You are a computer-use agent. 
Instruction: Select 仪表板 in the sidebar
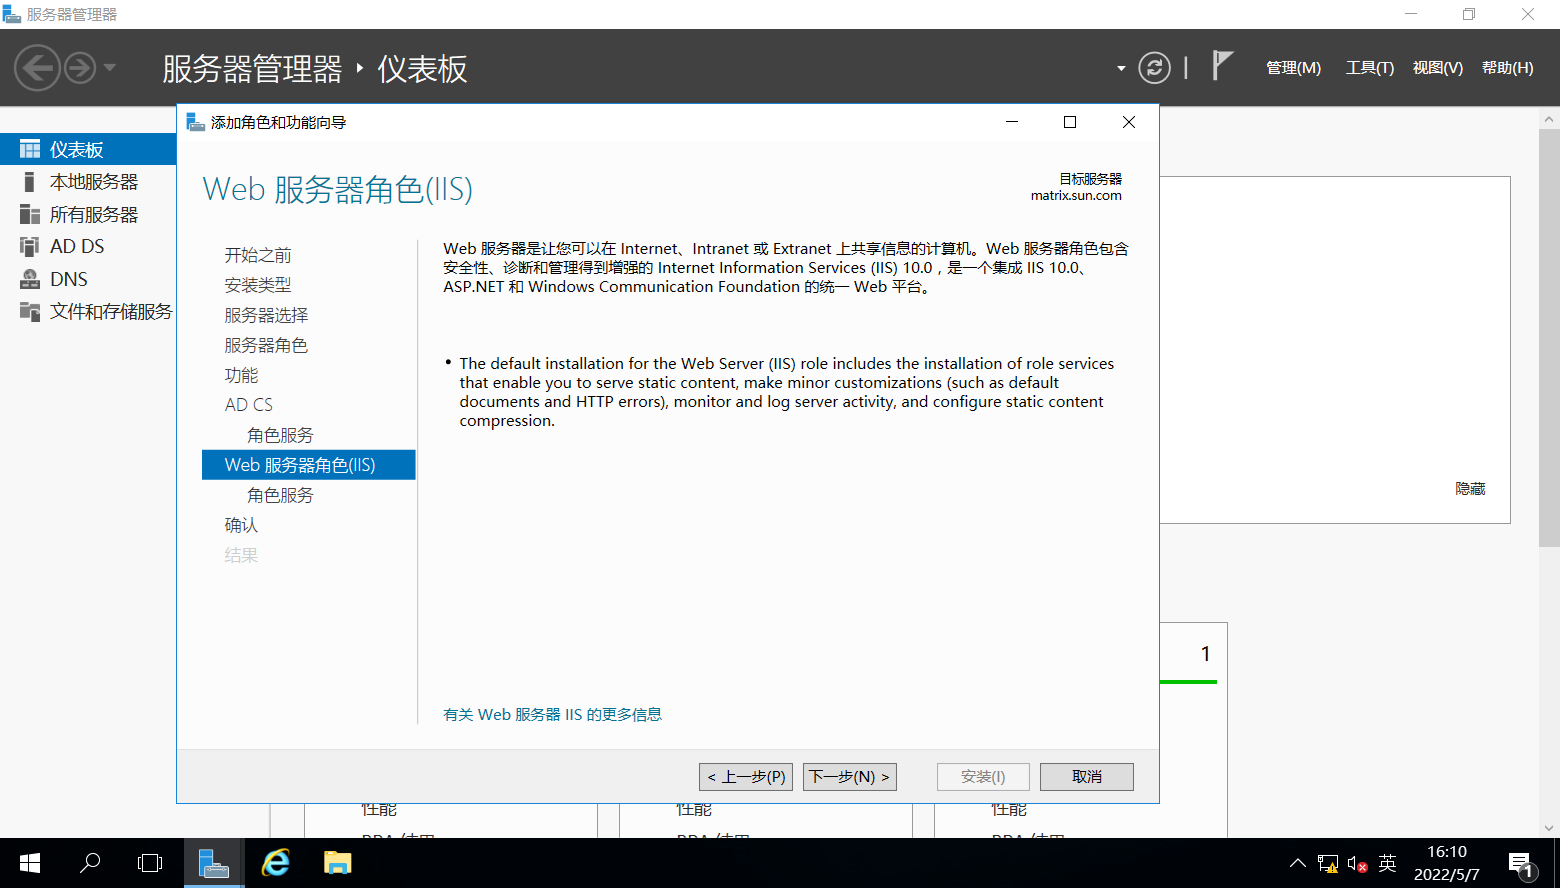(x=88, y=149)
